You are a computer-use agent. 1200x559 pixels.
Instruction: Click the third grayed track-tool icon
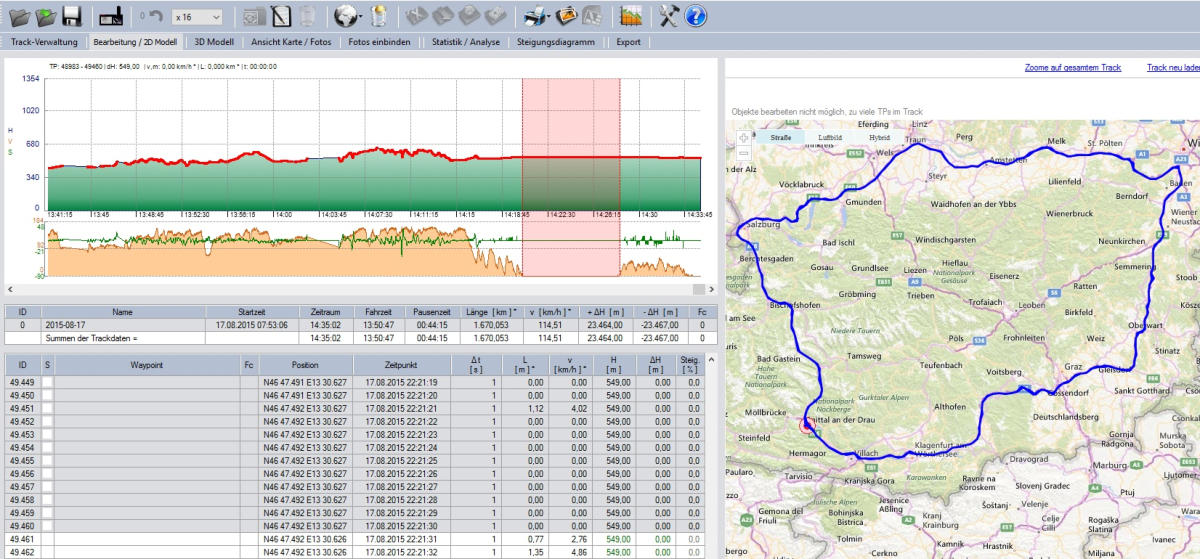click(469, 16)
